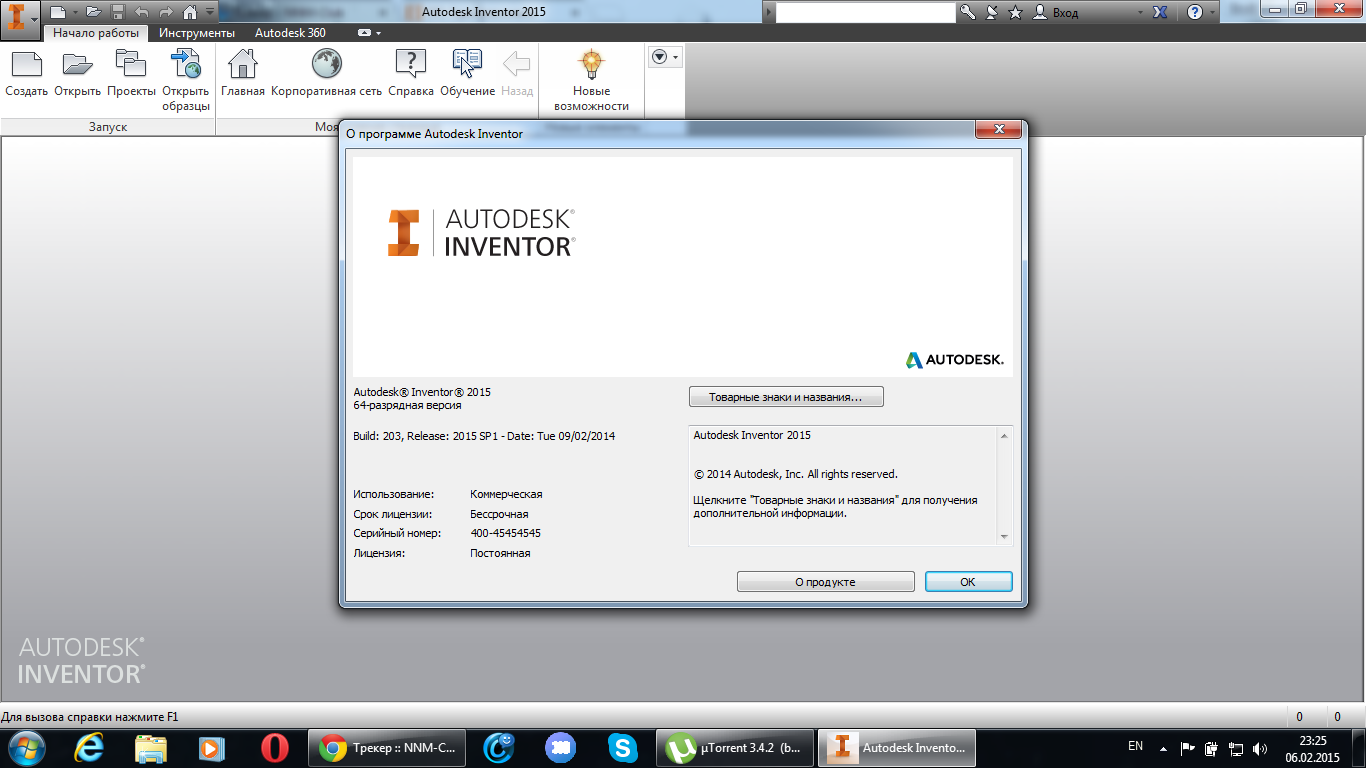The width and height of the screenshot is (1366, 768).
Task: Click the Home icon in quick access toolbar
Action: pyautogui.click(x=190, y=12)
